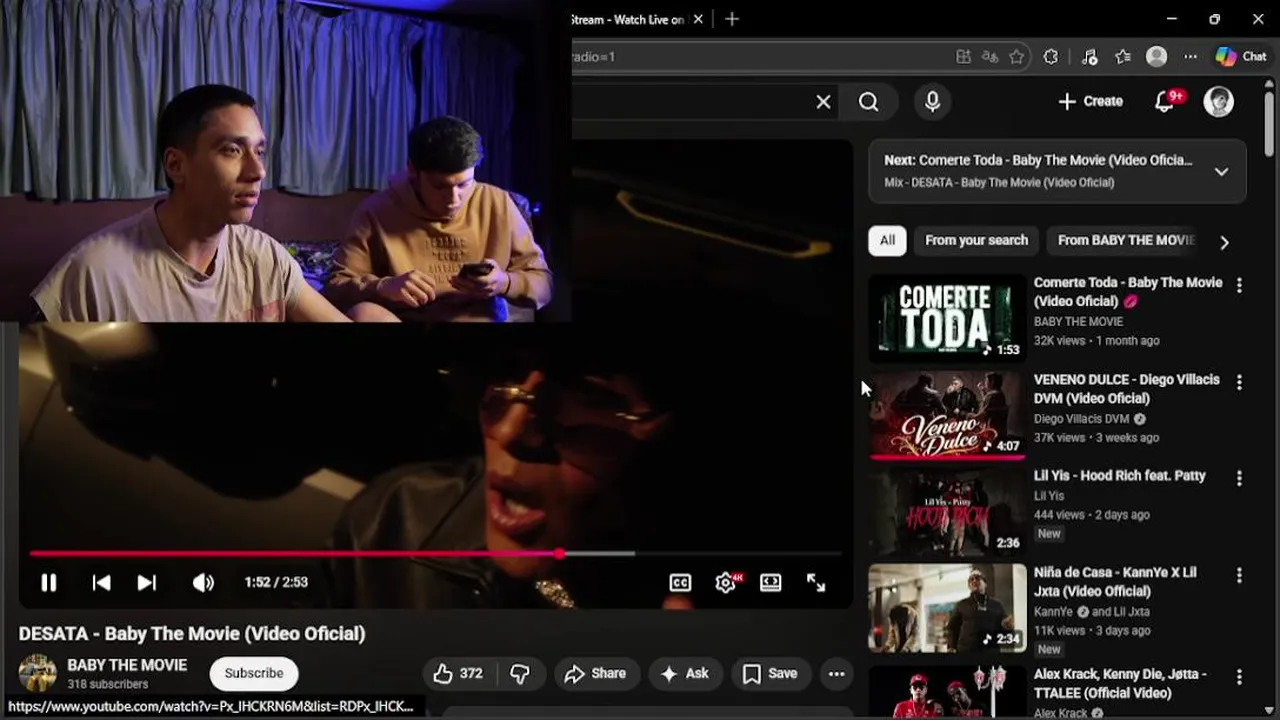
Task: Subscribe to BABY THE MOVIE
Action: point(254,673)
